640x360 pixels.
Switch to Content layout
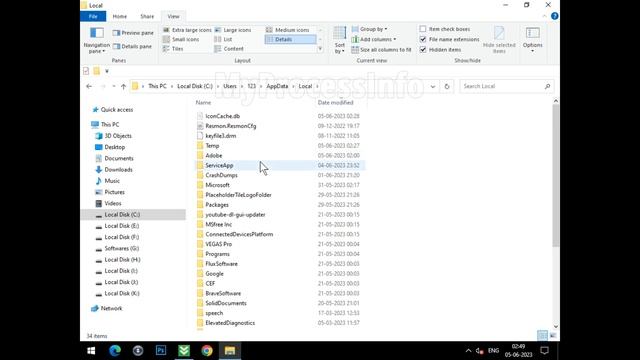click(x=229, y=49)
